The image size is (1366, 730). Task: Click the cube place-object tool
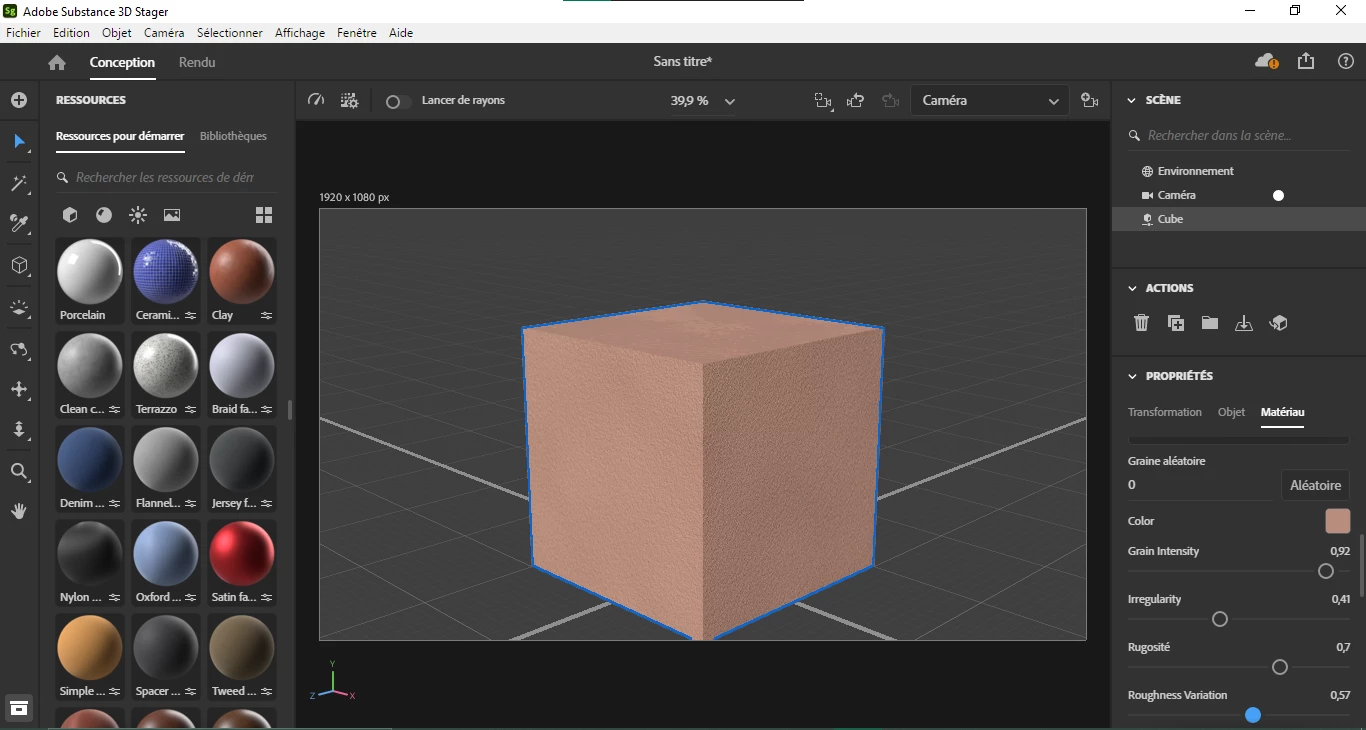(19, 265)
